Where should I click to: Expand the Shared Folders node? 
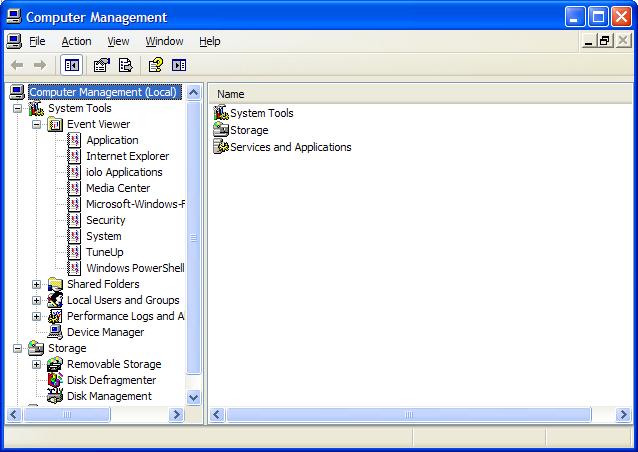(36, 284)
